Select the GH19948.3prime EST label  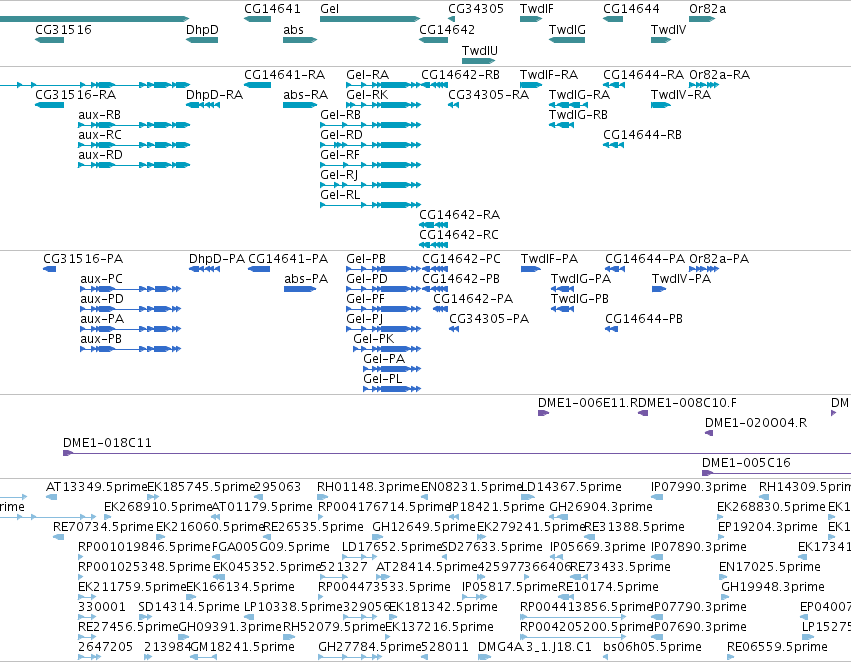click(x=773, y=587)
